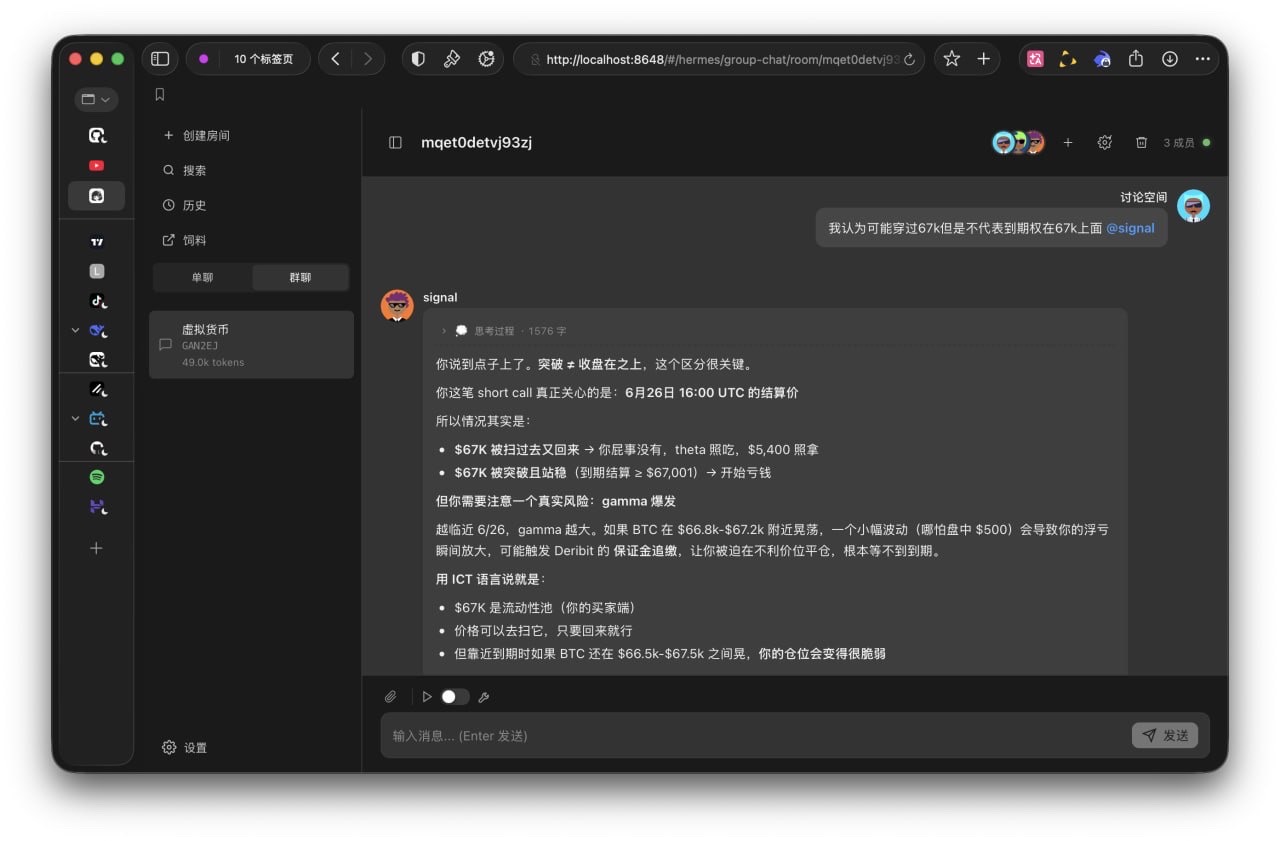
Task: Open the TikTok tab in sidebar
Action: (x=98, y=300)
